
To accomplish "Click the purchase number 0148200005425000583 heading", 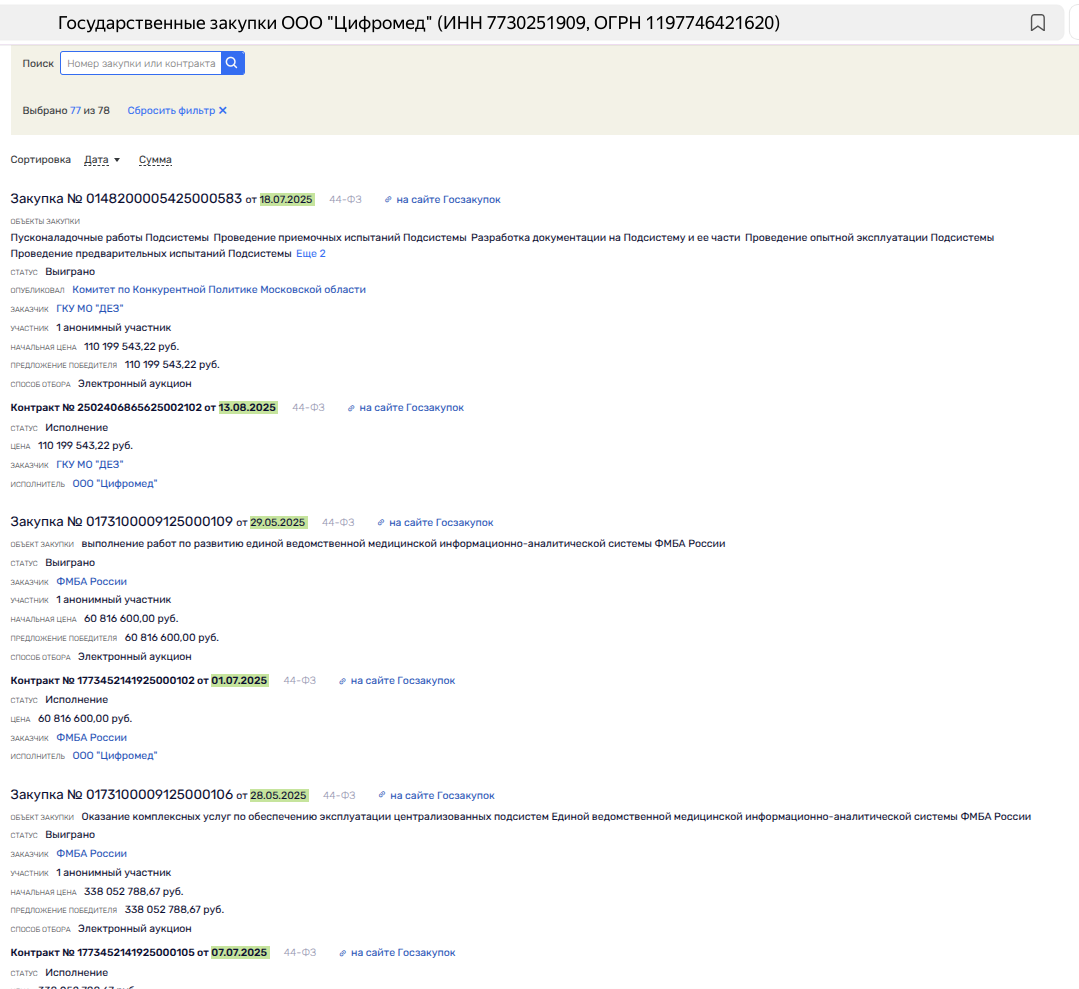I will click(126, 199).
